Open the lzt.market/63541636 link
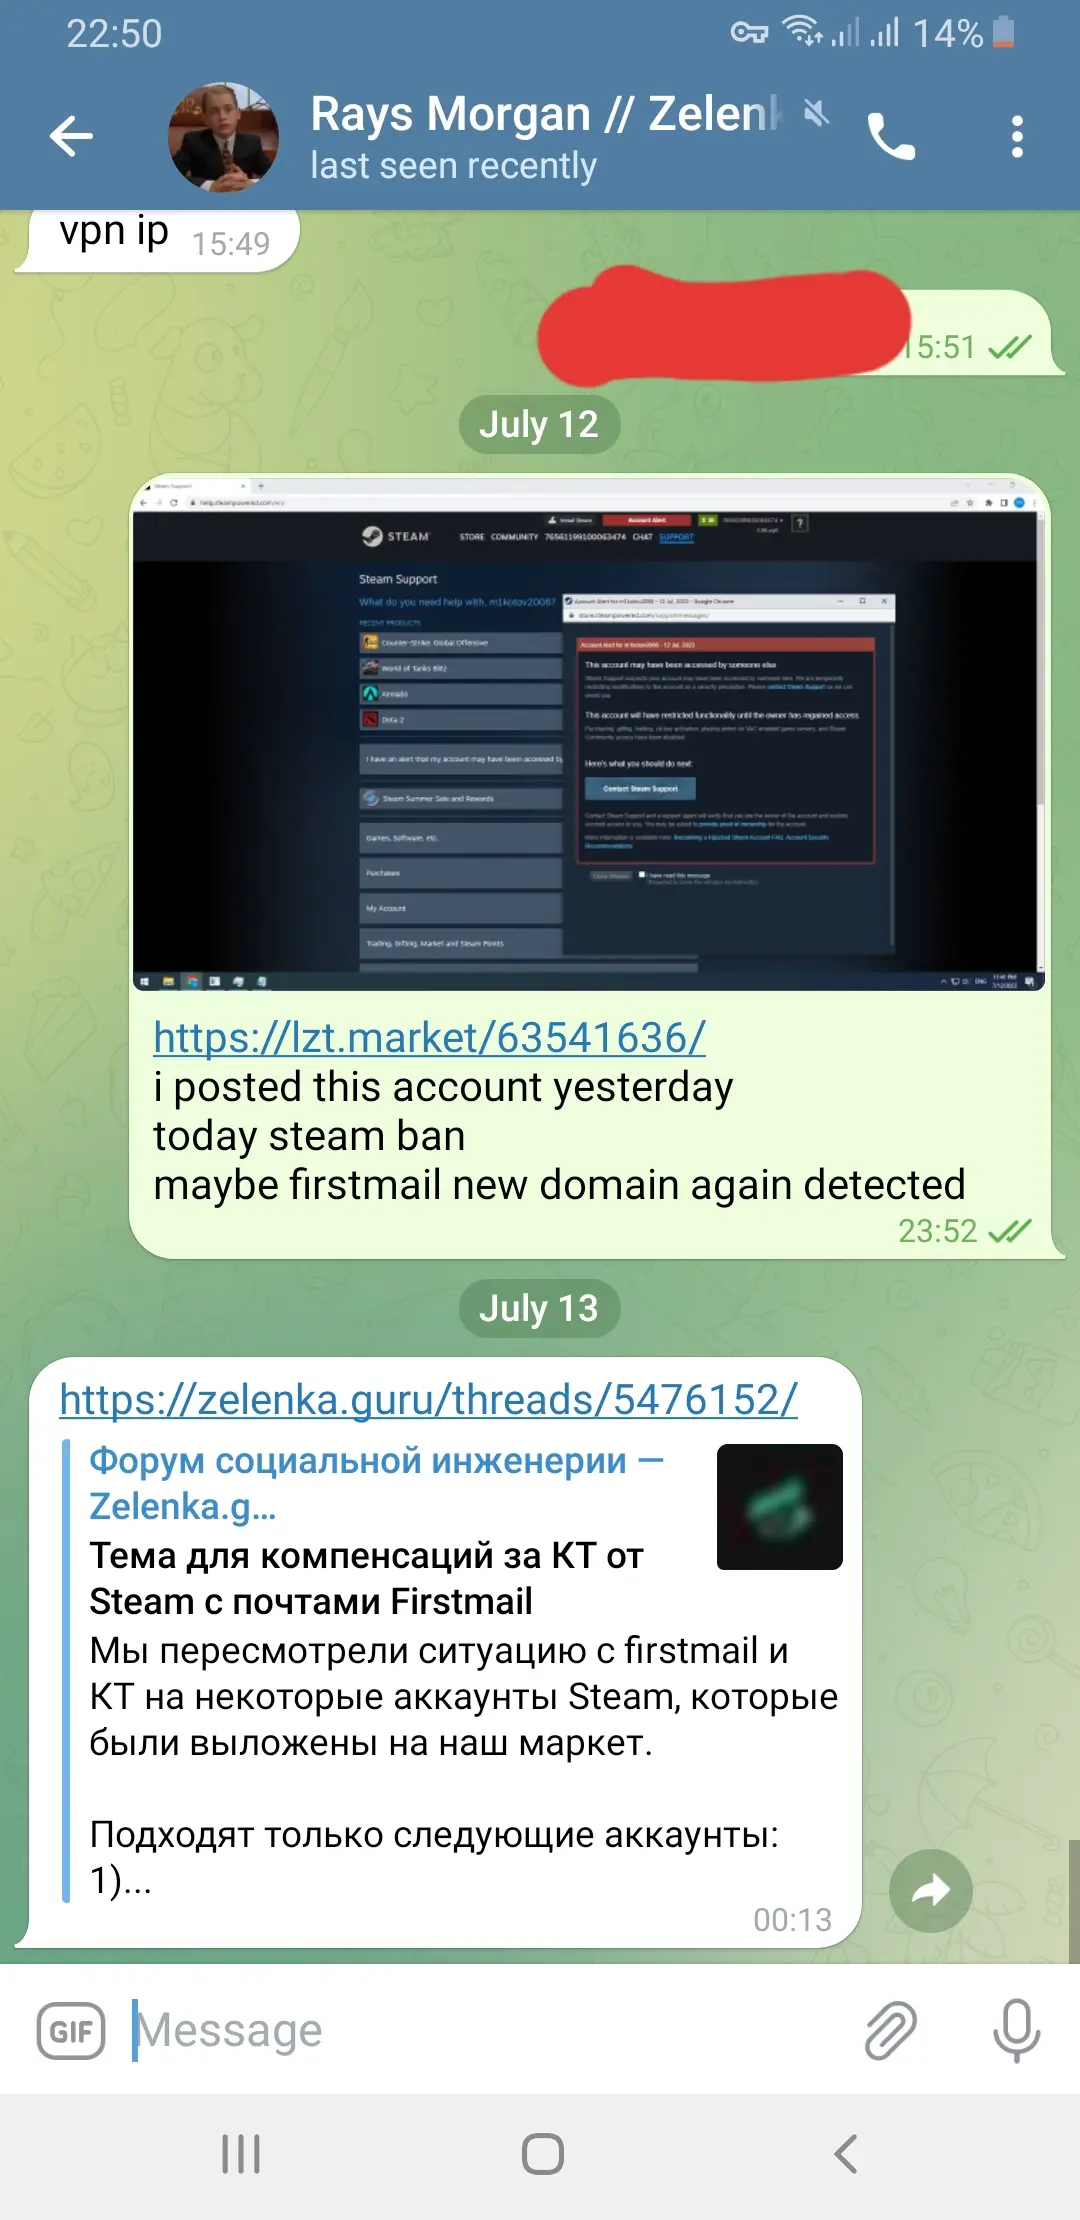1080x2220 pixels. point(429,1038)
